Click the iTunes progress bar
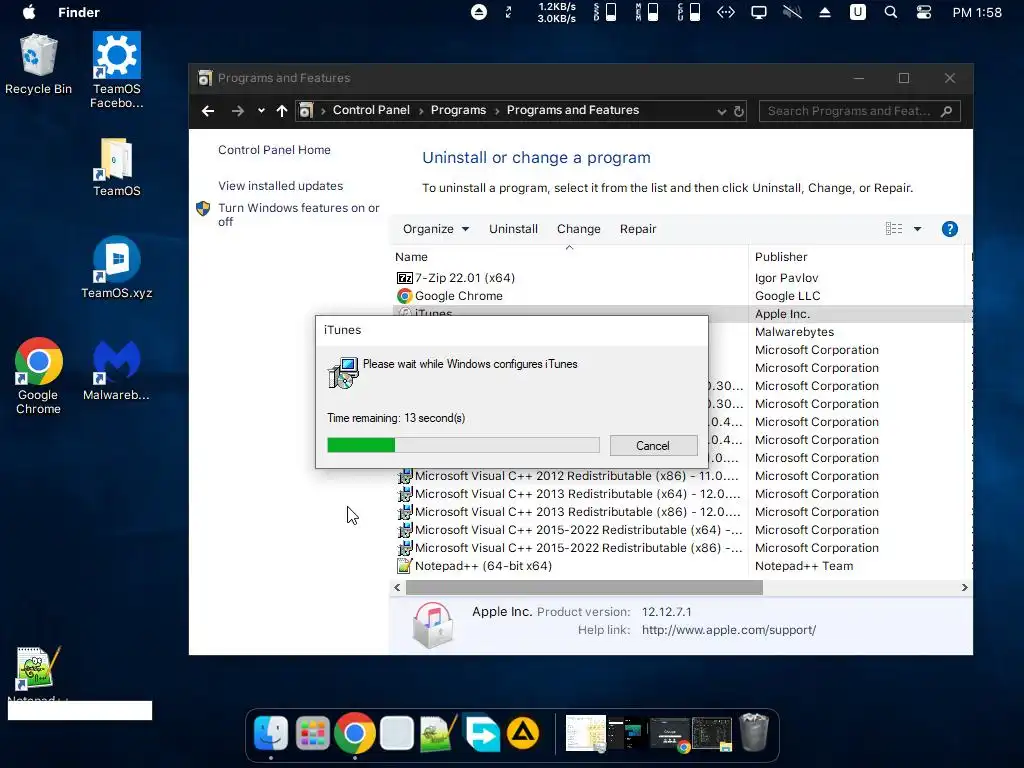Viewport: 1024px width, 768px height. 463,445
